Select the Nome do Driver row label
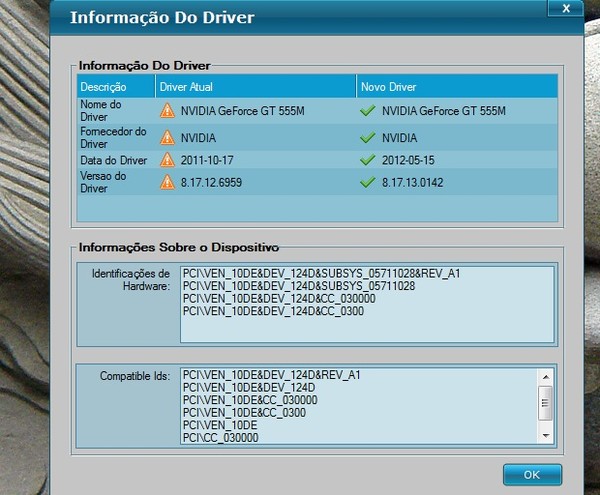This screenshot has height=495, width=600. pyautogui.click(x=101, y=111)
